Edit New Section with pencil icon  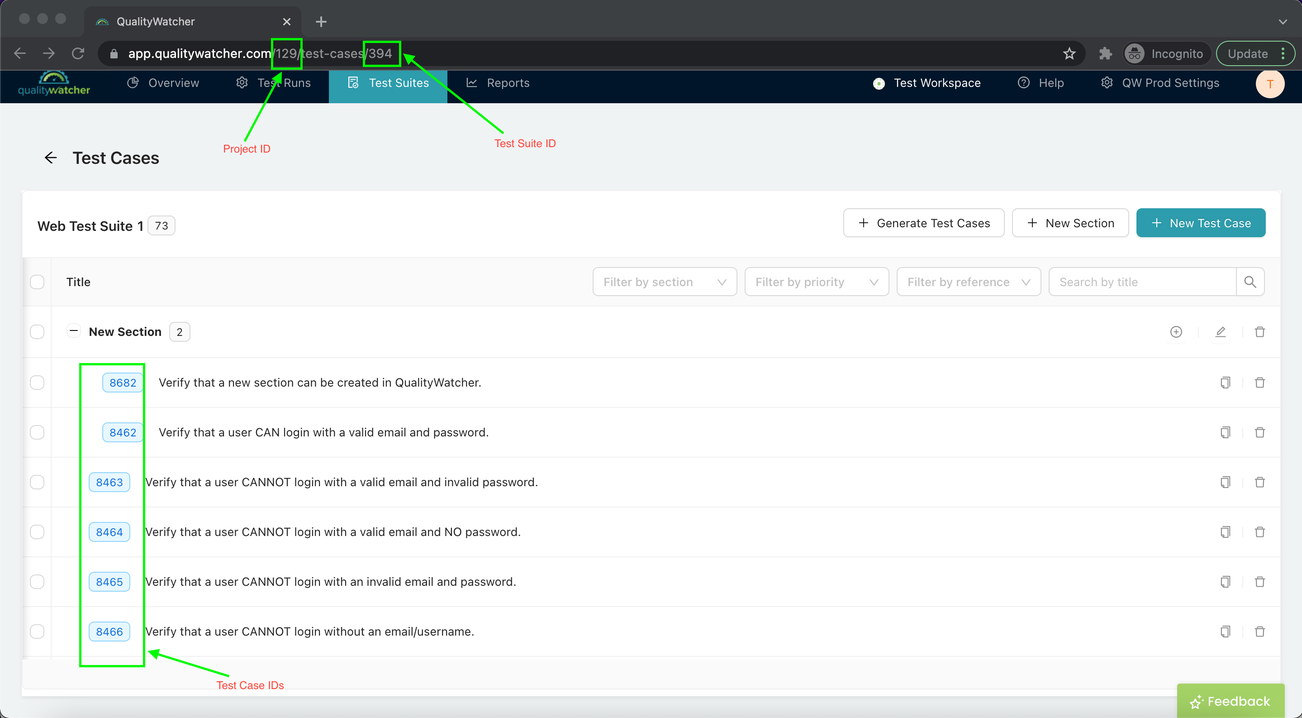[1220, 332]
